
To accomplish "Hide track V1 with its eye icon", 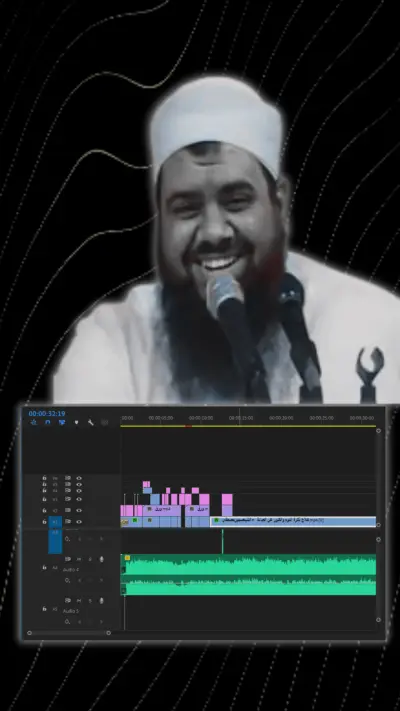I will pyautogui.click(x=79, y=521).
